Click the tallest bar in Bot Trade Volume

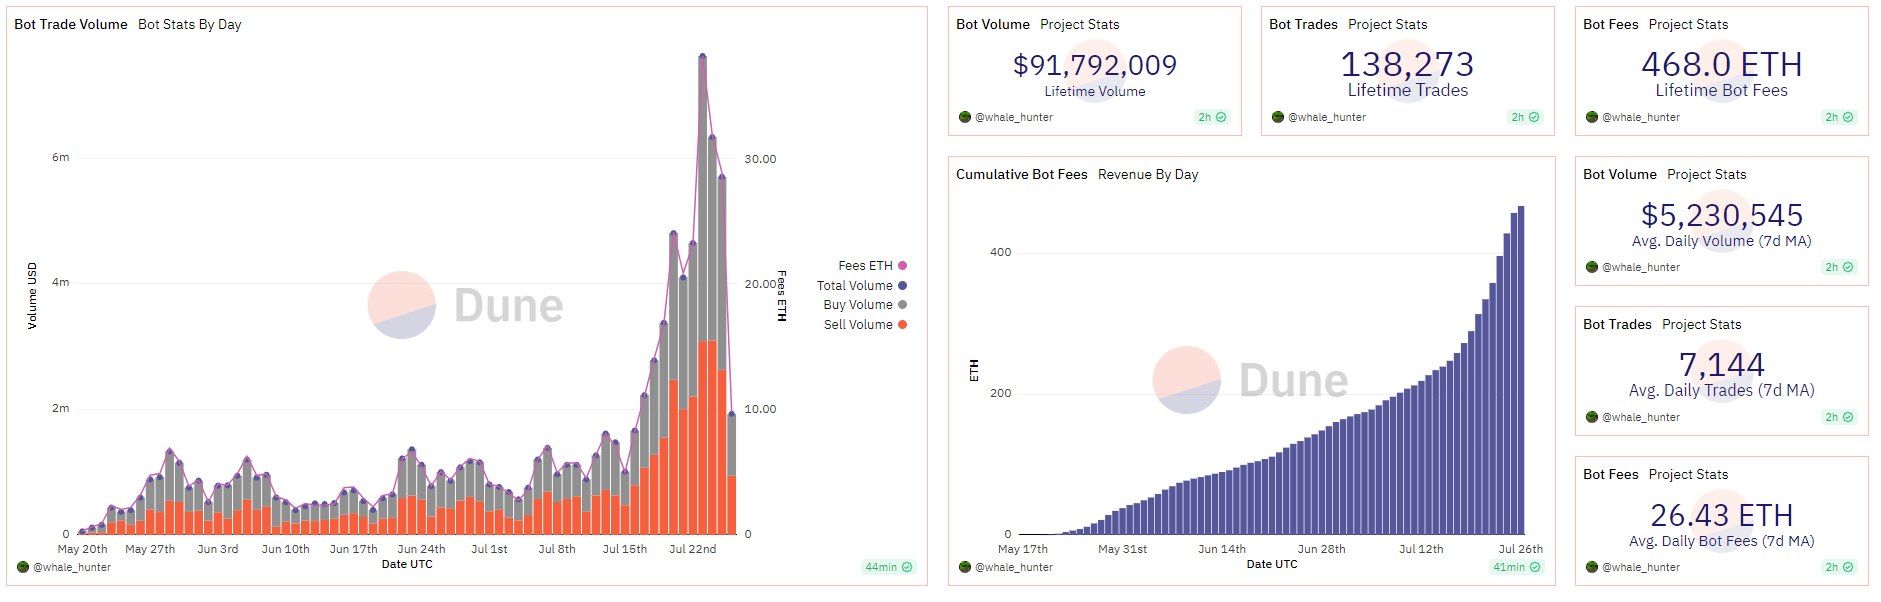pos(703,300)
